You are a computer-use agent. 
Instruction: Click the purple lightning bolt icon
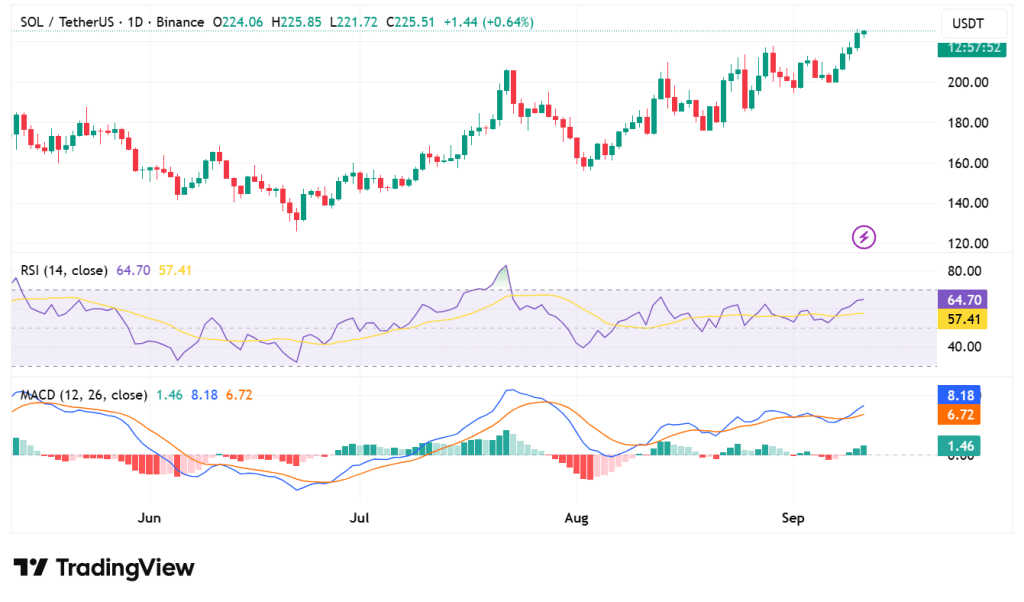pos(864,237)
